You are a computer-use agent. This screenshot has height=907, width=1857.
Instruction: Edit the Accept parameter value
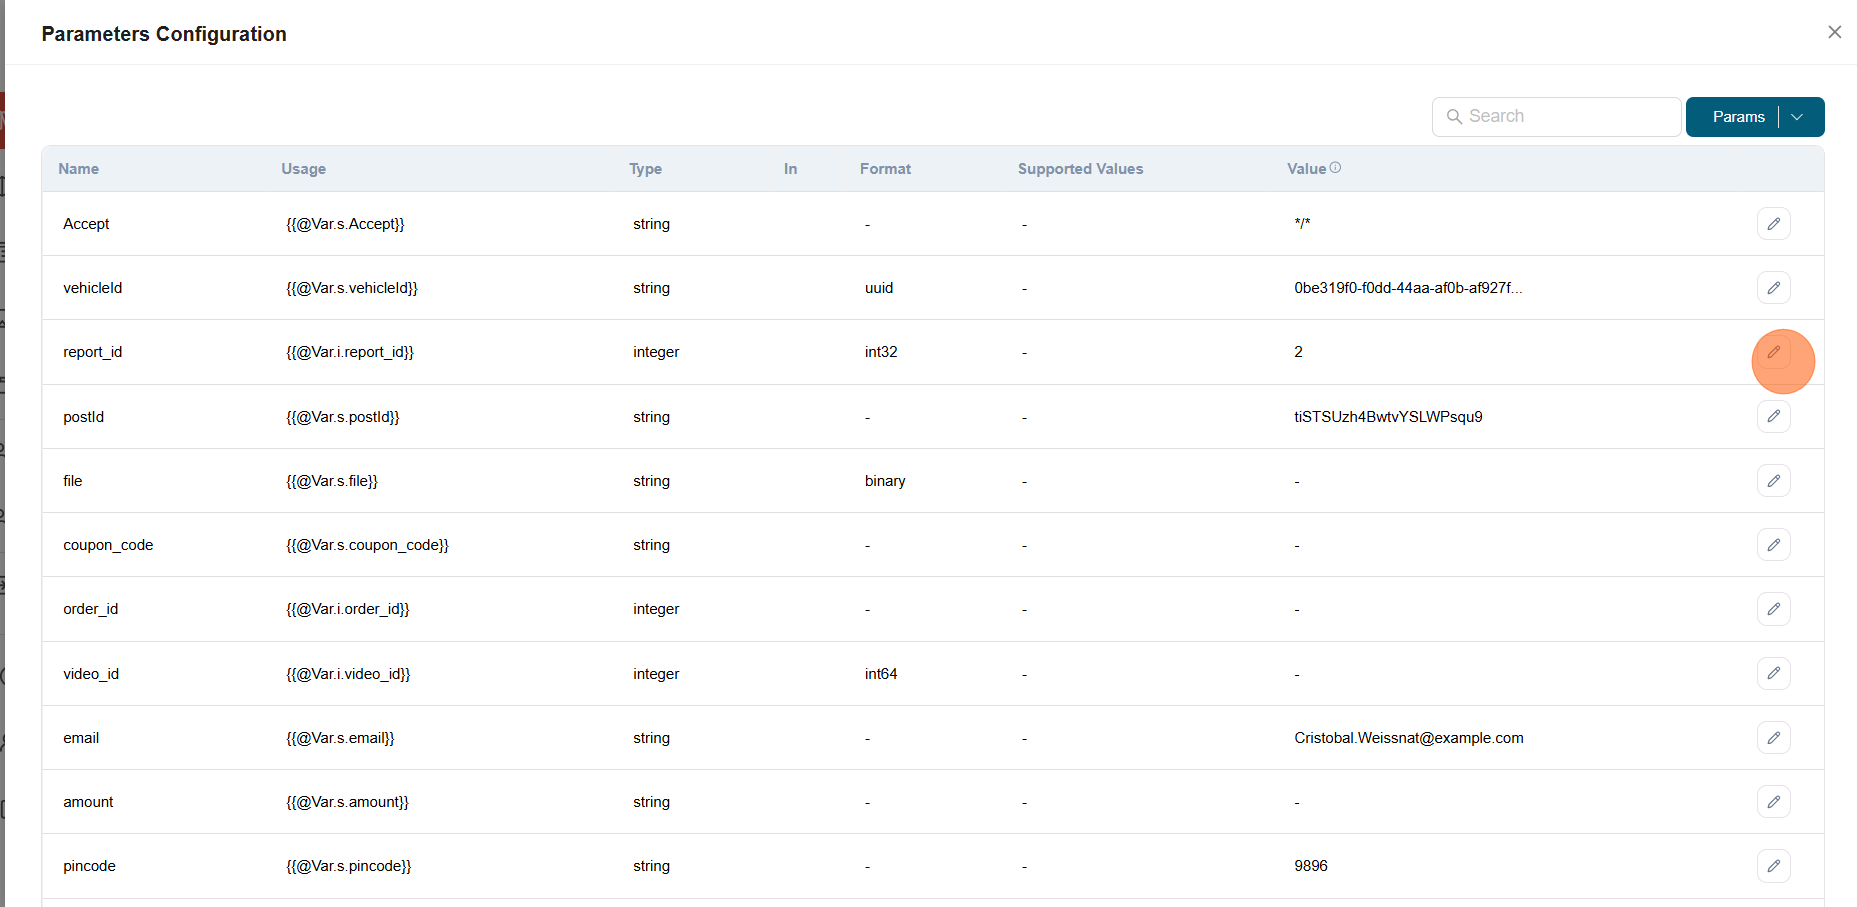pos(1774,223)
